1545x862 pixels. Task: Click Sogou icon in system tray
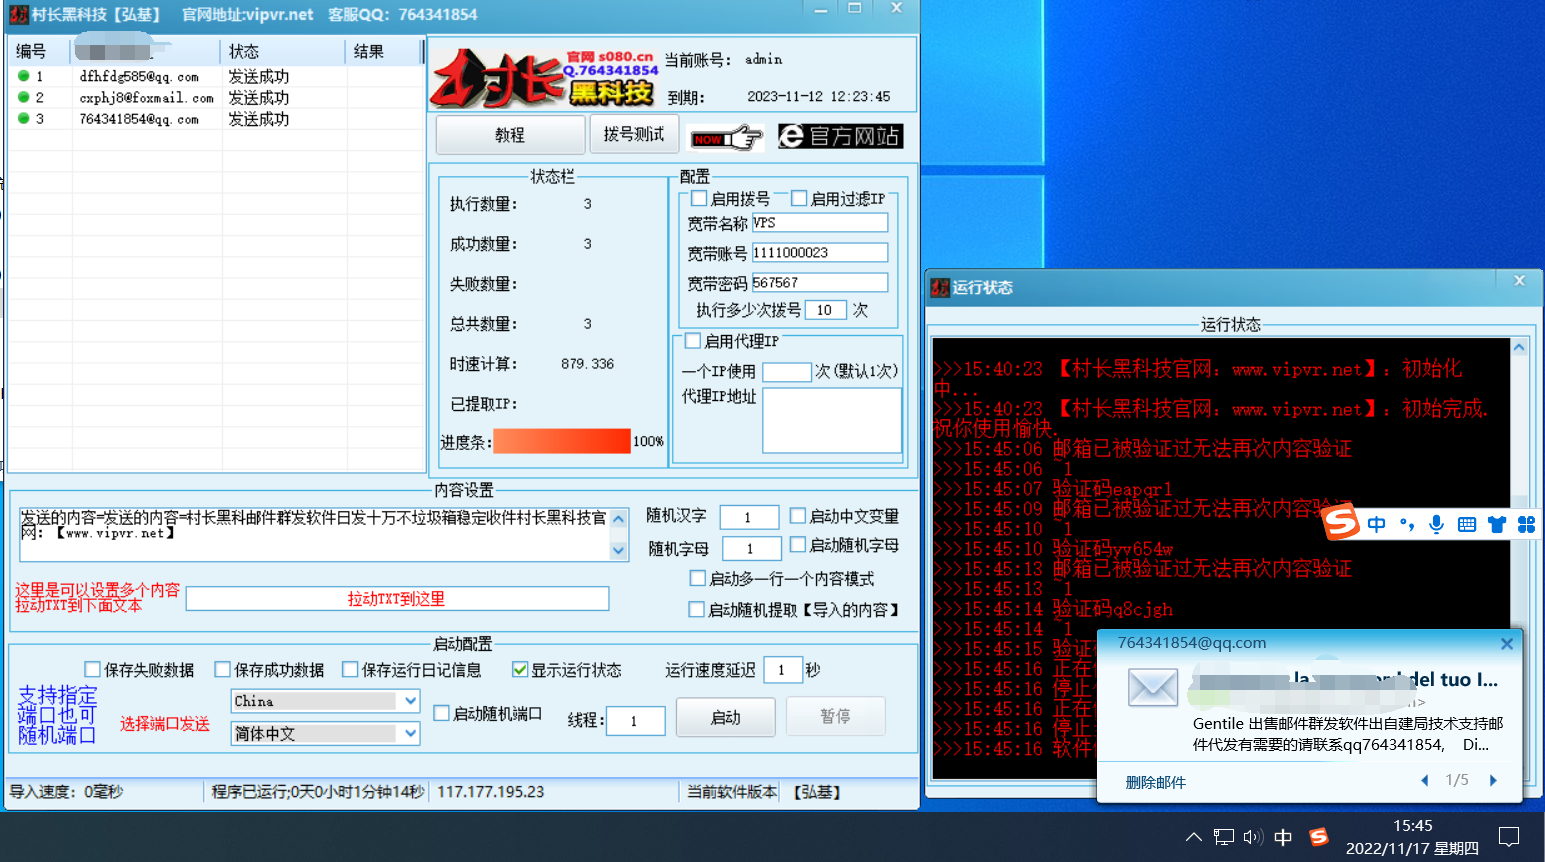(1319, 837)
